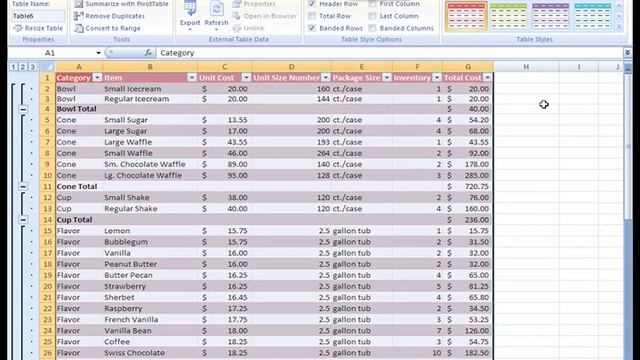Open the Name Box dropdown arrow
This screenshot has width=640, height=360.
(98, 53)
